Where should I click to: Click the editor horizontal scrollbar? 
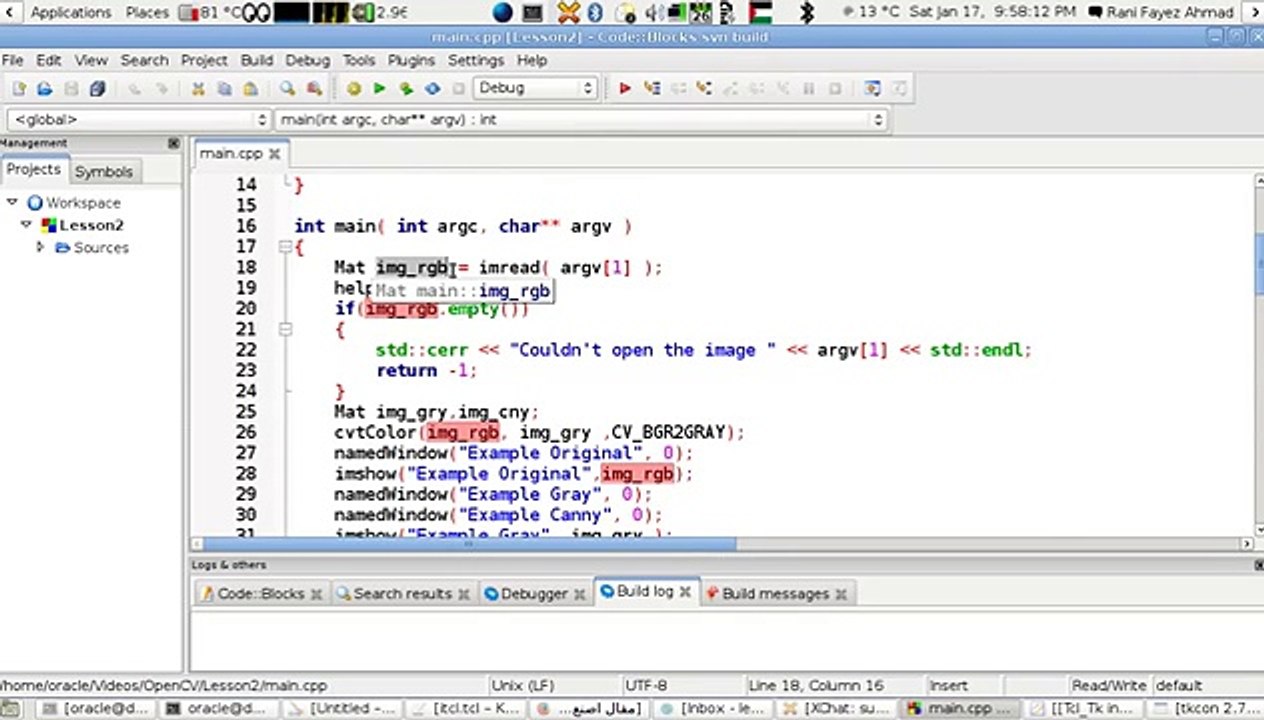point(720,544)
